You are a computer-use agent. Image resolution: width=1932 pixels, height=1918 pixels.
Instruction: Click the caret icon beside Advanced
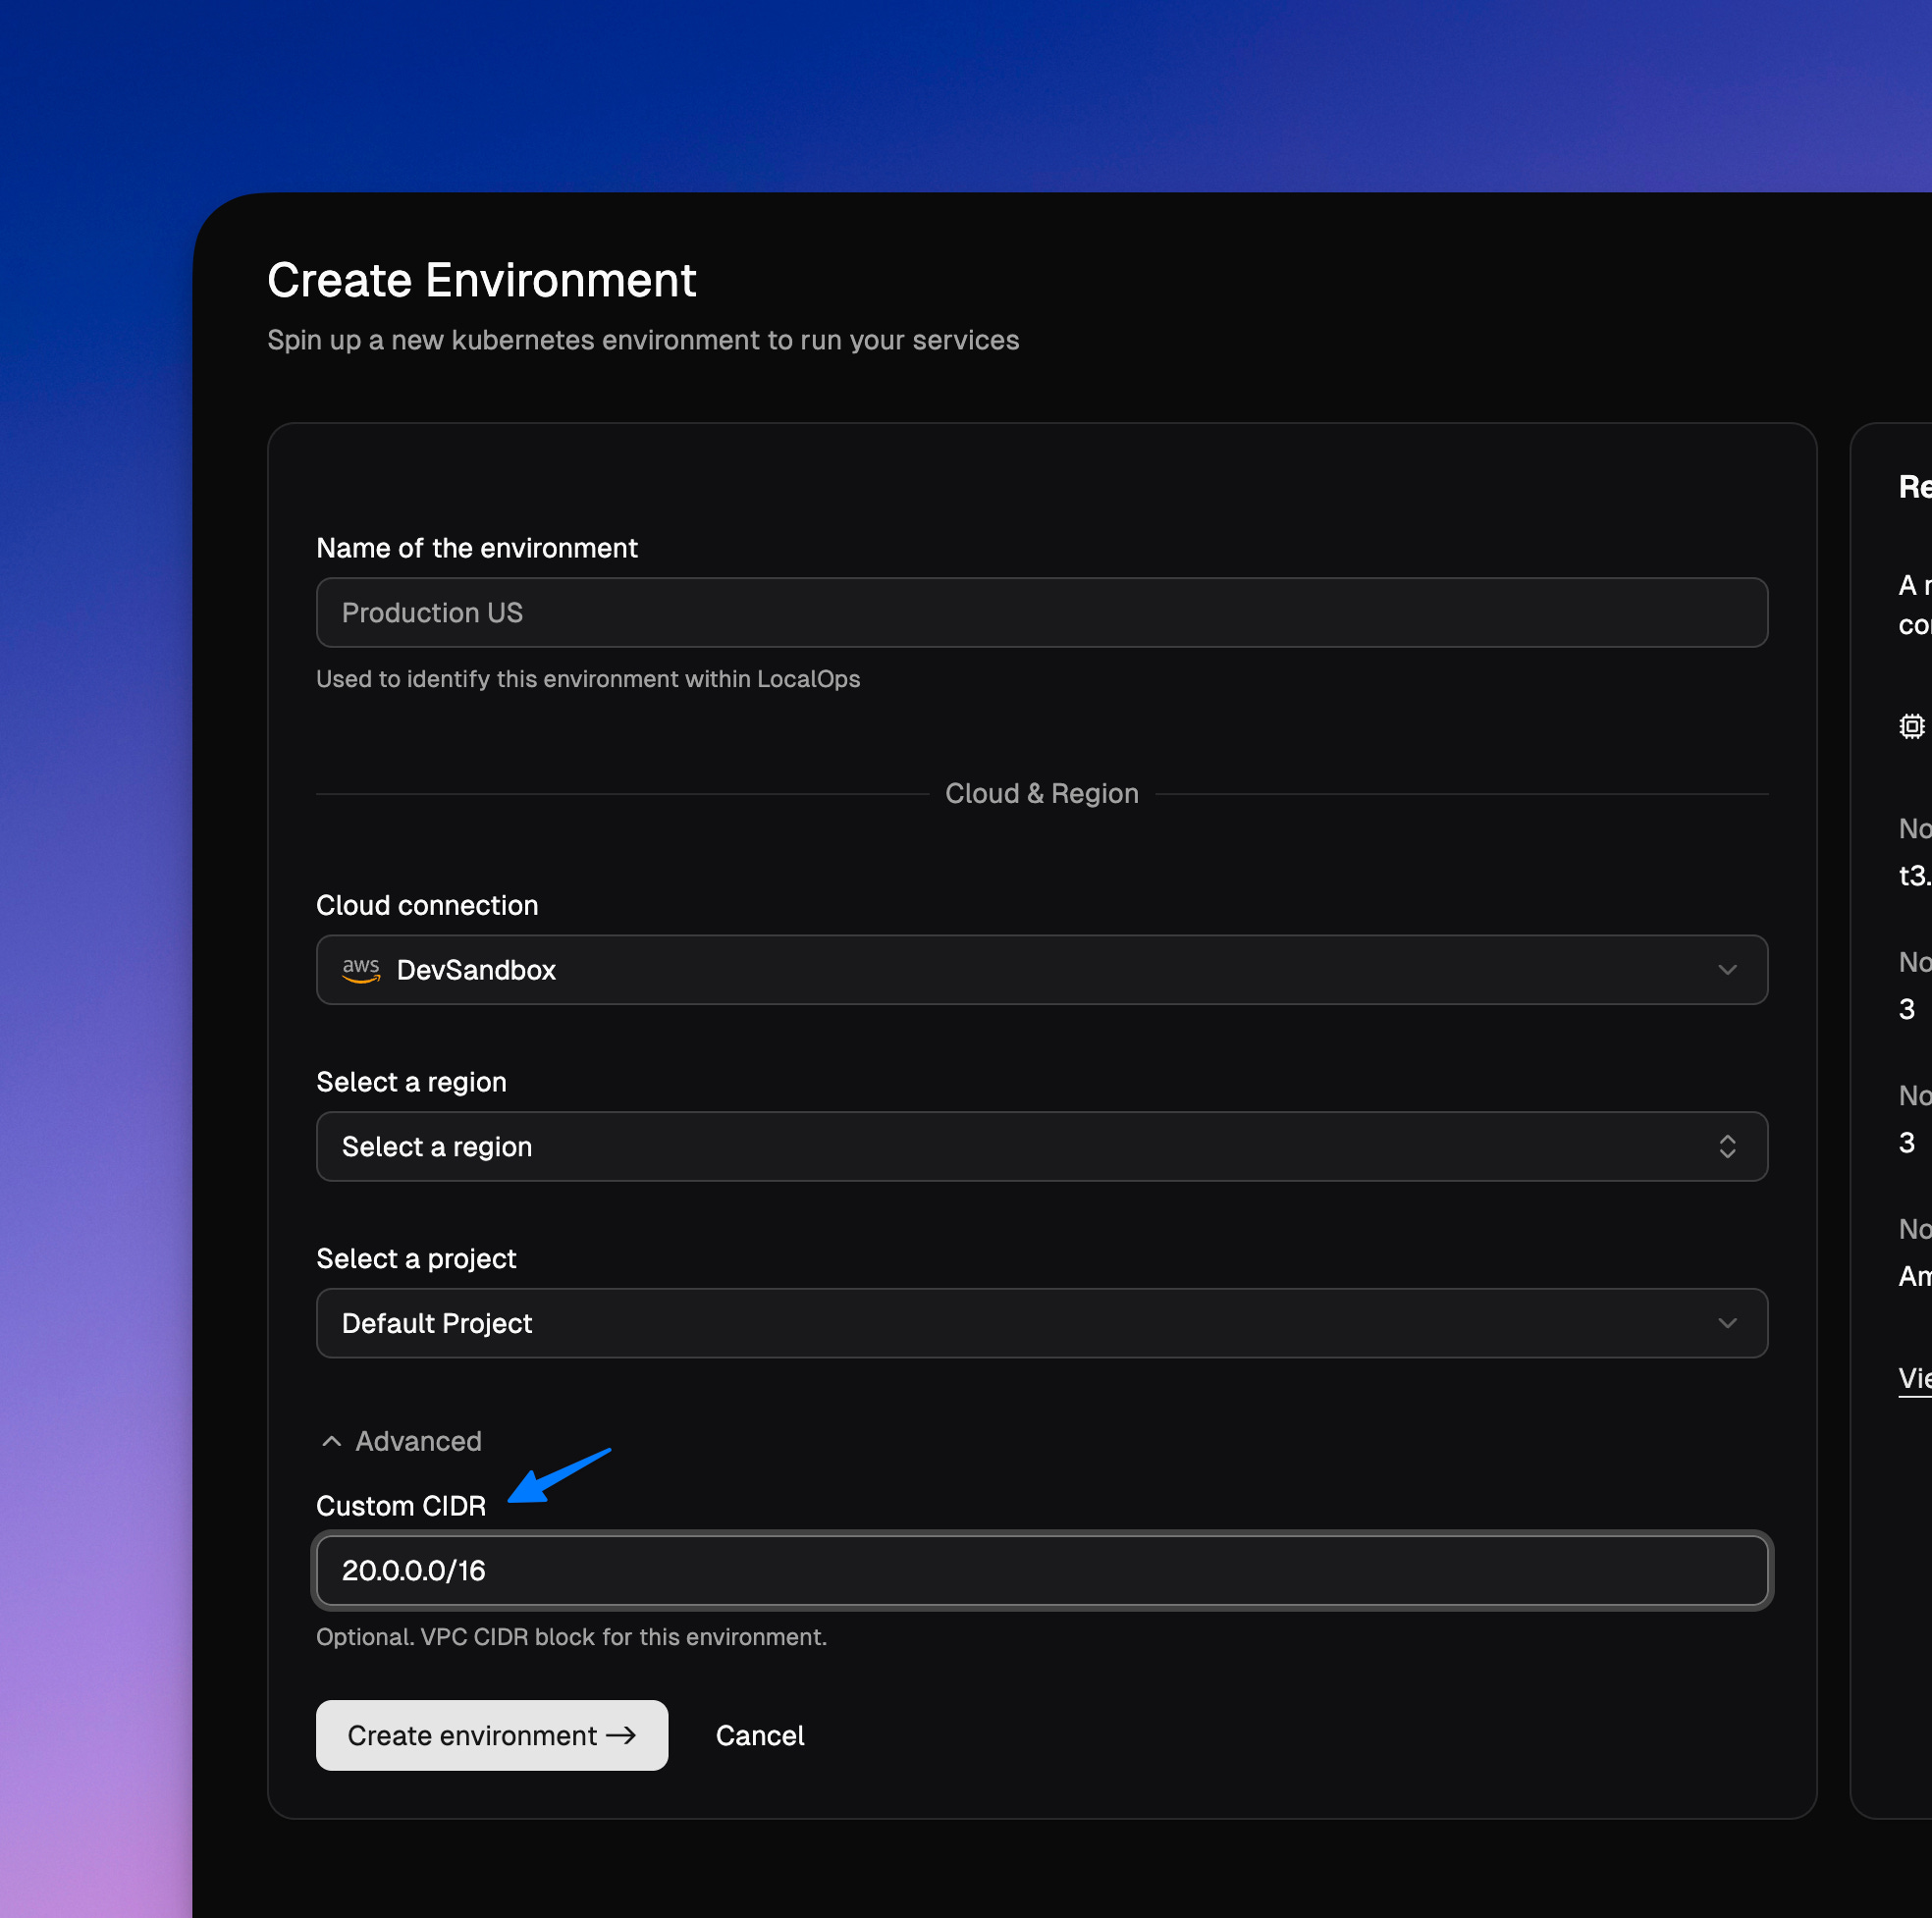(332, 1441)
